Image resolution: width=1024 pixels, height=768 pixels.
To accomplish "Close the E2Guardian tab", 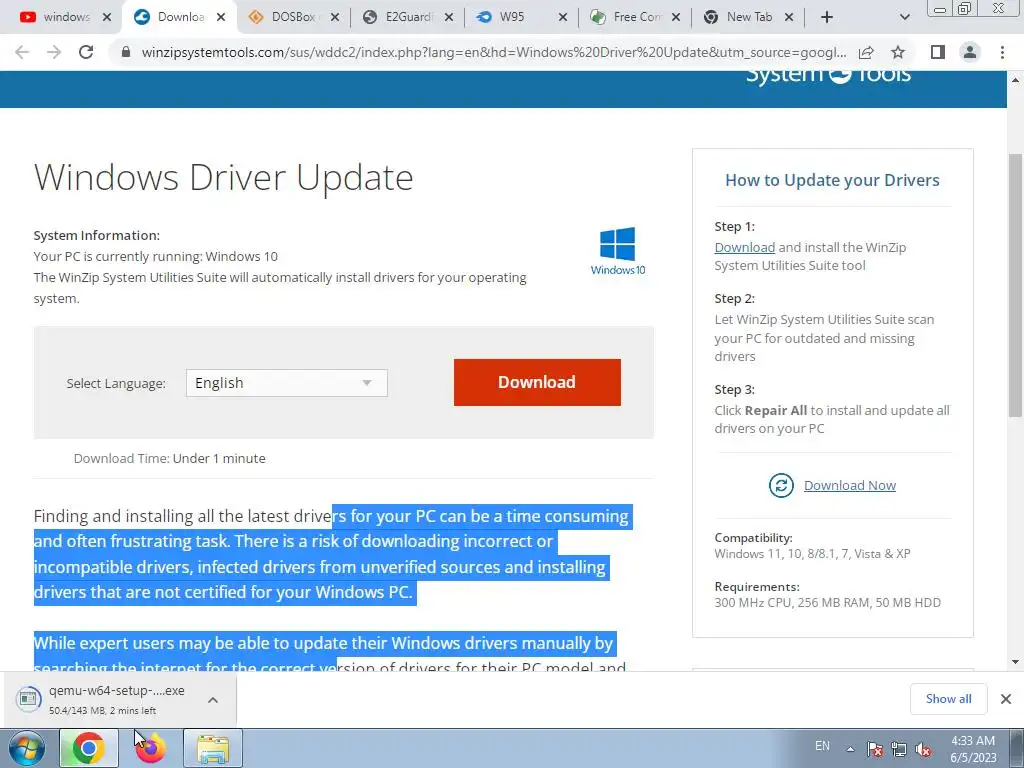I will pyautogui.click(x=449, y=17).
